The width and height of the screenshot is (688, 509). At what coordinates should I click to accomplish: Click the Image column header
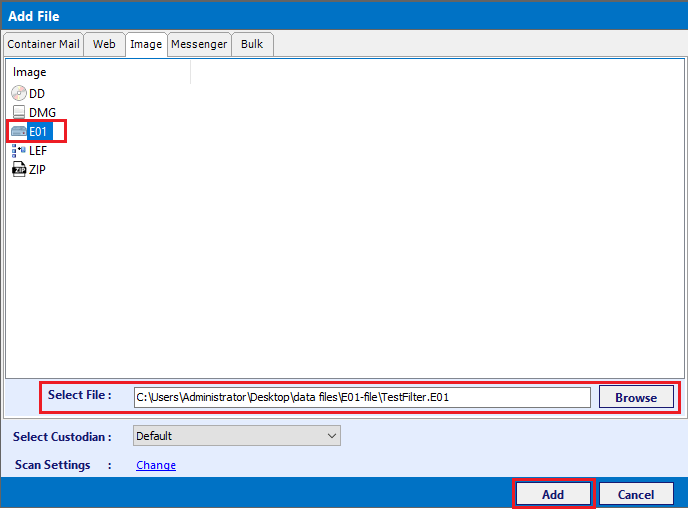pyautogui.click(x=97, y=72)
